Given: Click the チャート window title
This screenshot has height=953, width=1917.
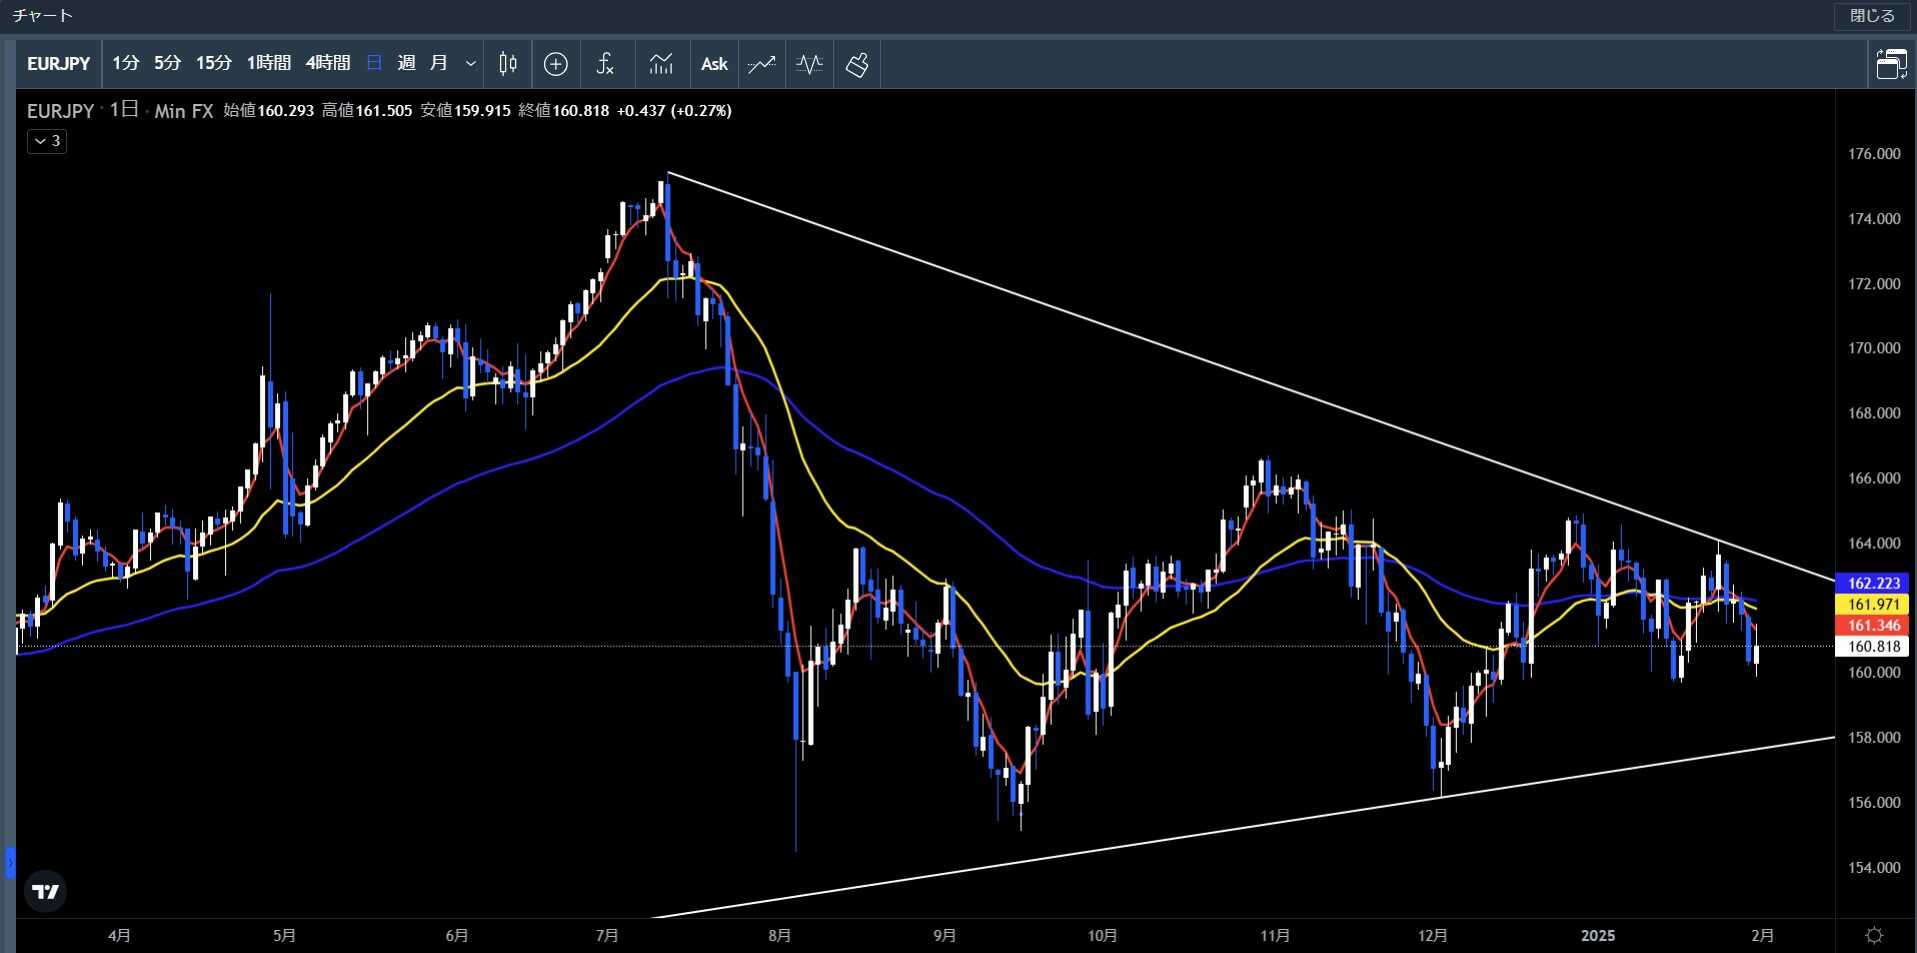Looking at the screenshot, I should (x=43, y=16).
